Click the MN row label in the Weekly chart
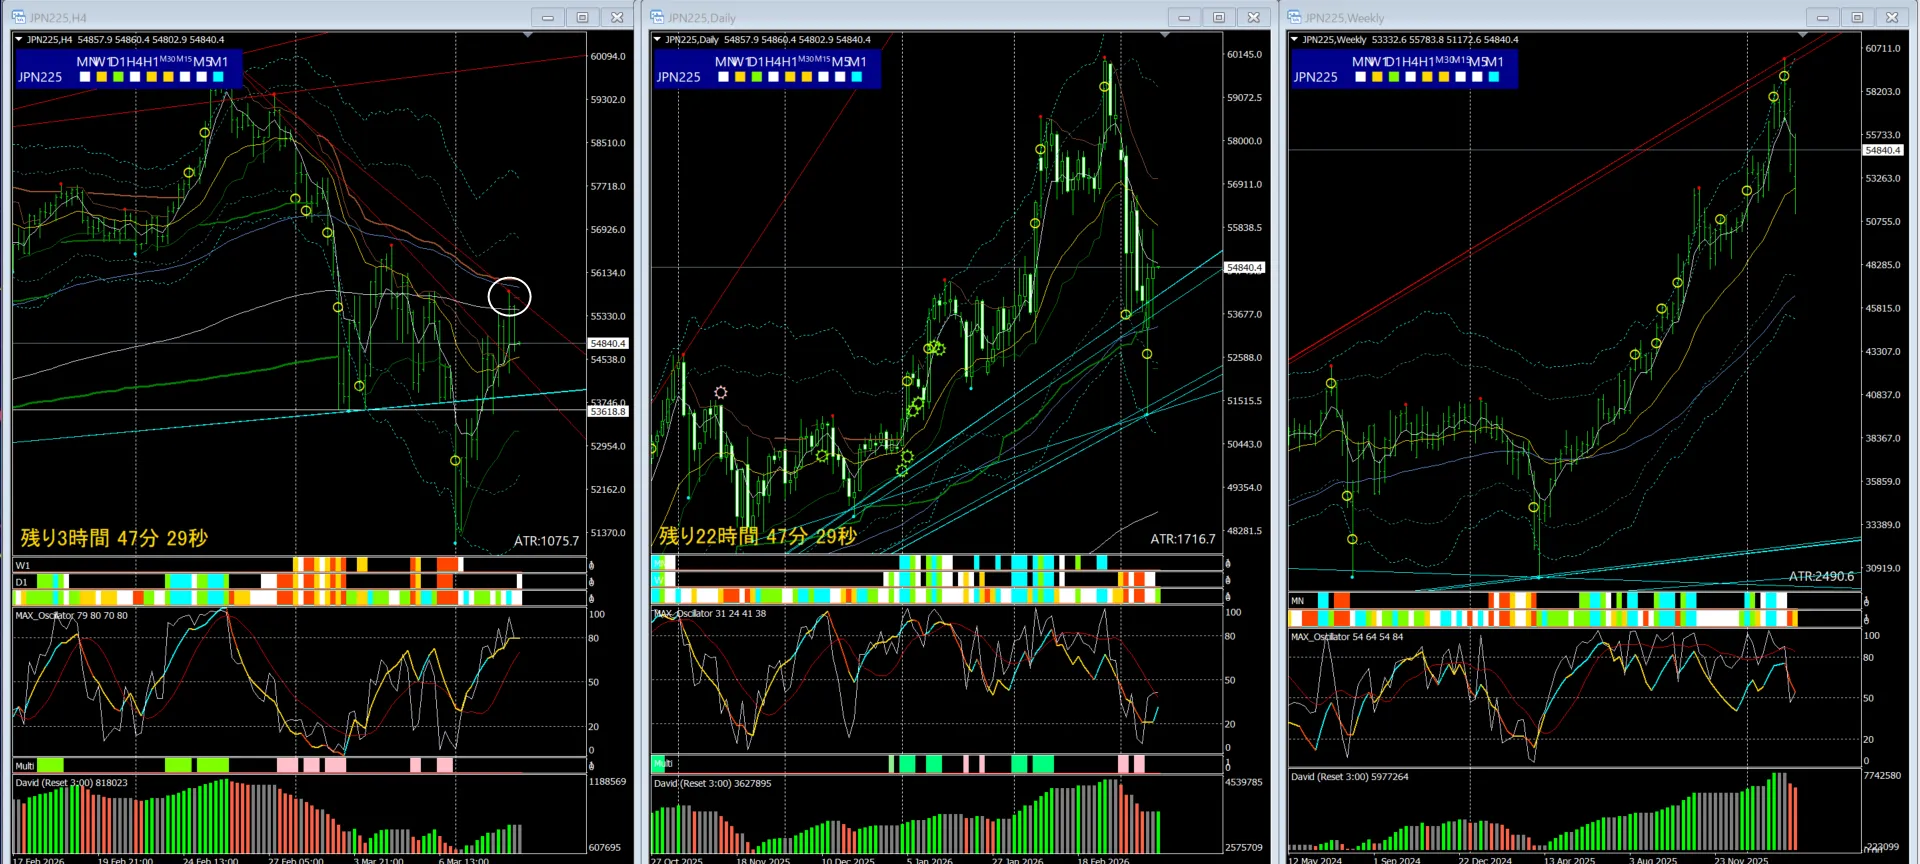This screenshot has height=864, width=1920. [x=1298, y=602]
